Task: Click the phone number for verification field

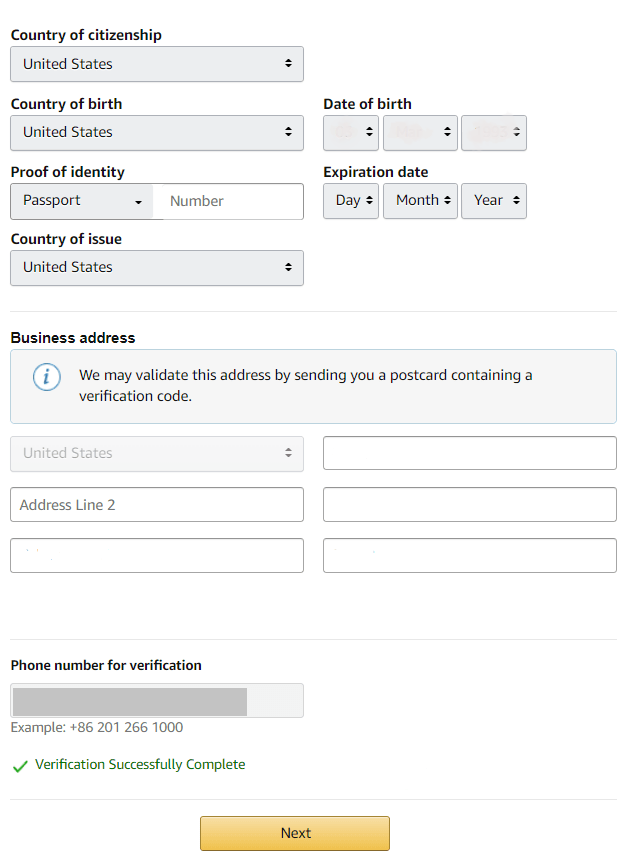Action: pyautogui.click(x=156, y=700)
